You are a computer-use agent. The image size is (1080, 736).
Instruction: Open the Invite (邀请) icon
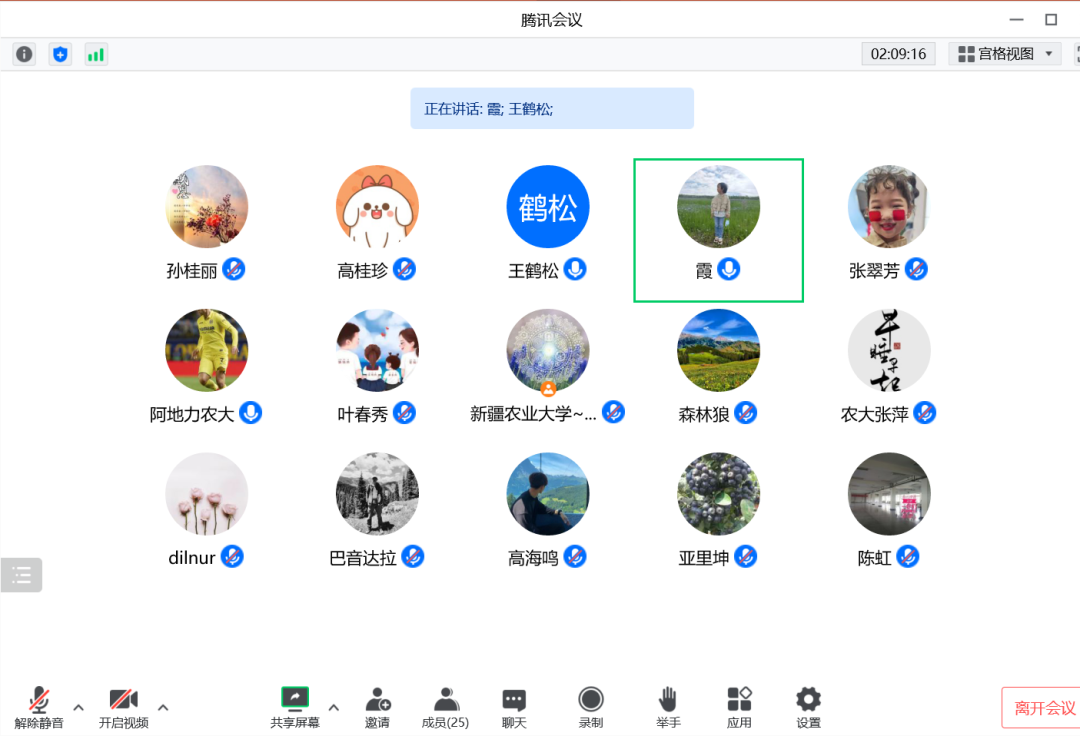coord(377,706)
